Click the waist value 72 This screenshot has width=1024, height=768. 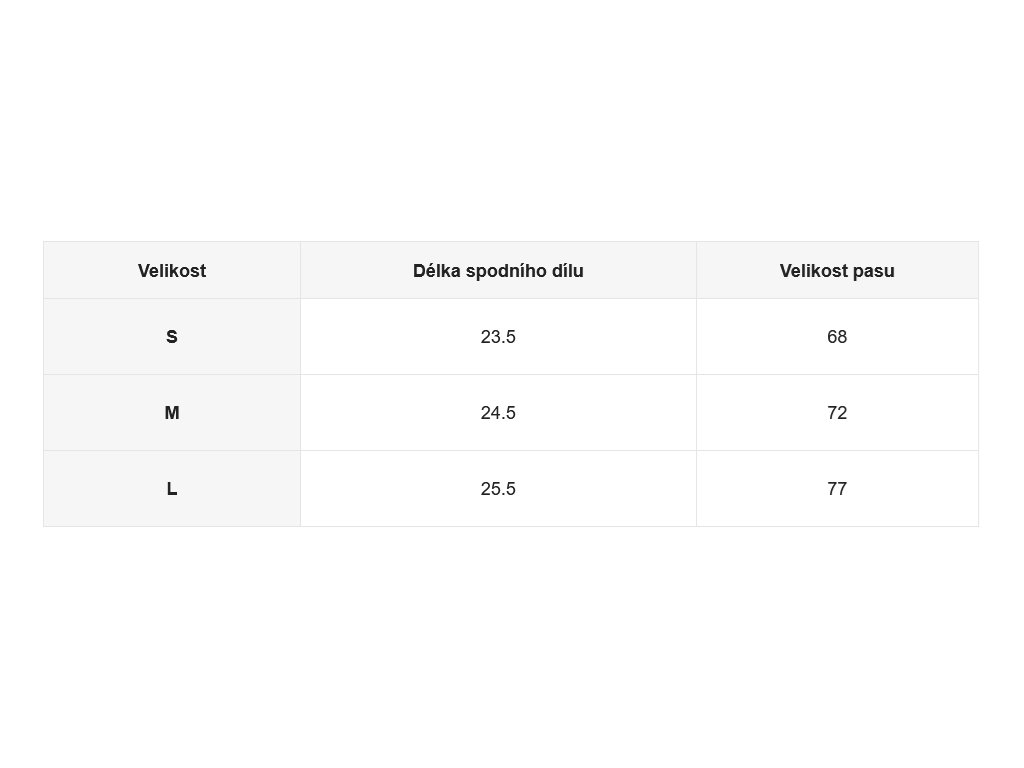pos(837,413)
